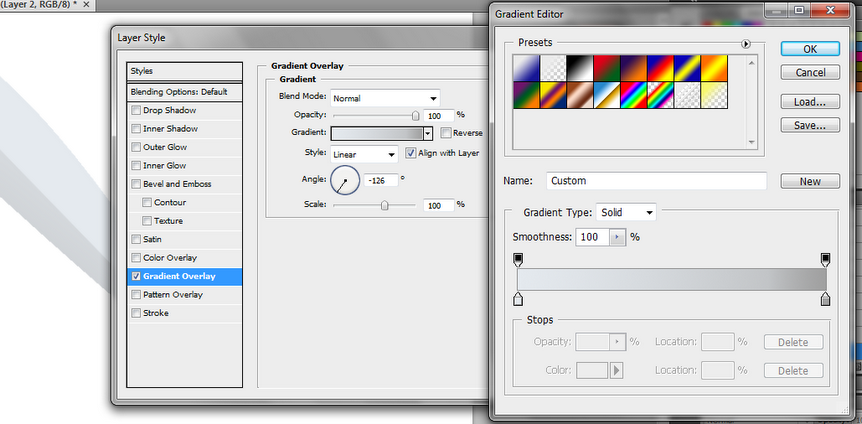Viewport: 862px width, 424px height.
Task: Select the blue foreground-to-background gradient preset
Action: coord(526,68)
